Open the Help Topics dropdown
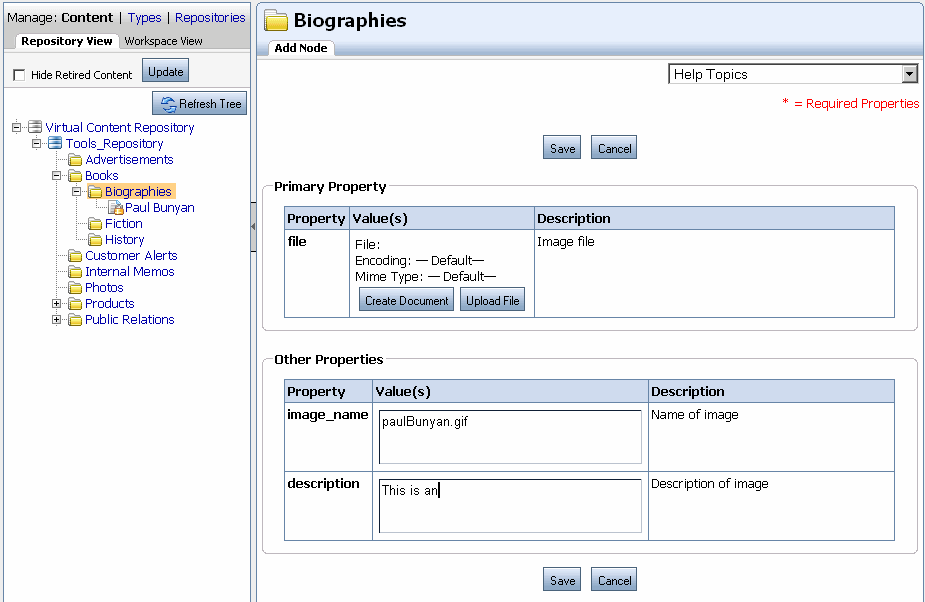 [908, 73]
